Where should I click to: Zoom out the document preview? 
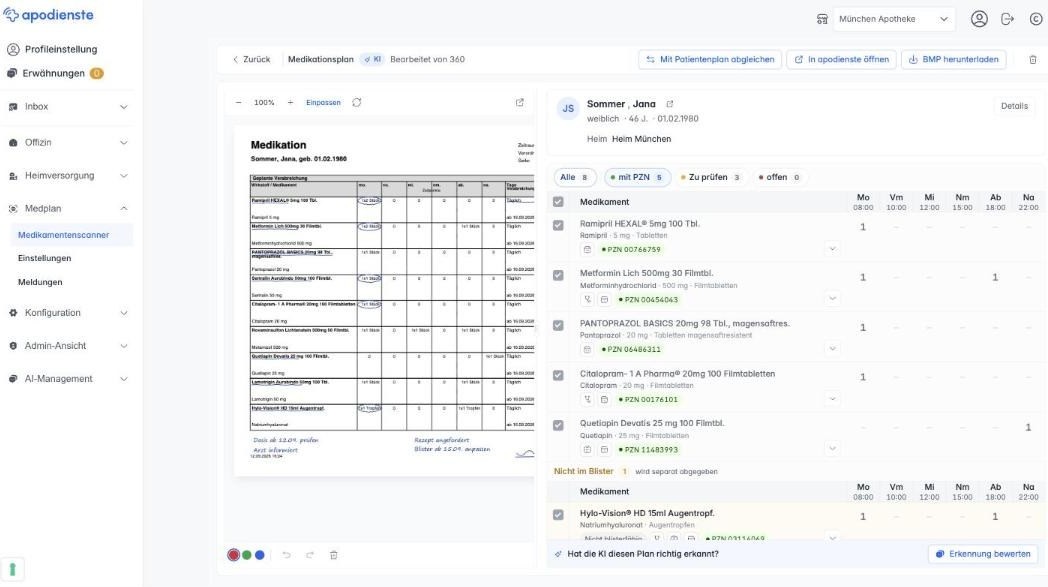(x=239, y=102)
